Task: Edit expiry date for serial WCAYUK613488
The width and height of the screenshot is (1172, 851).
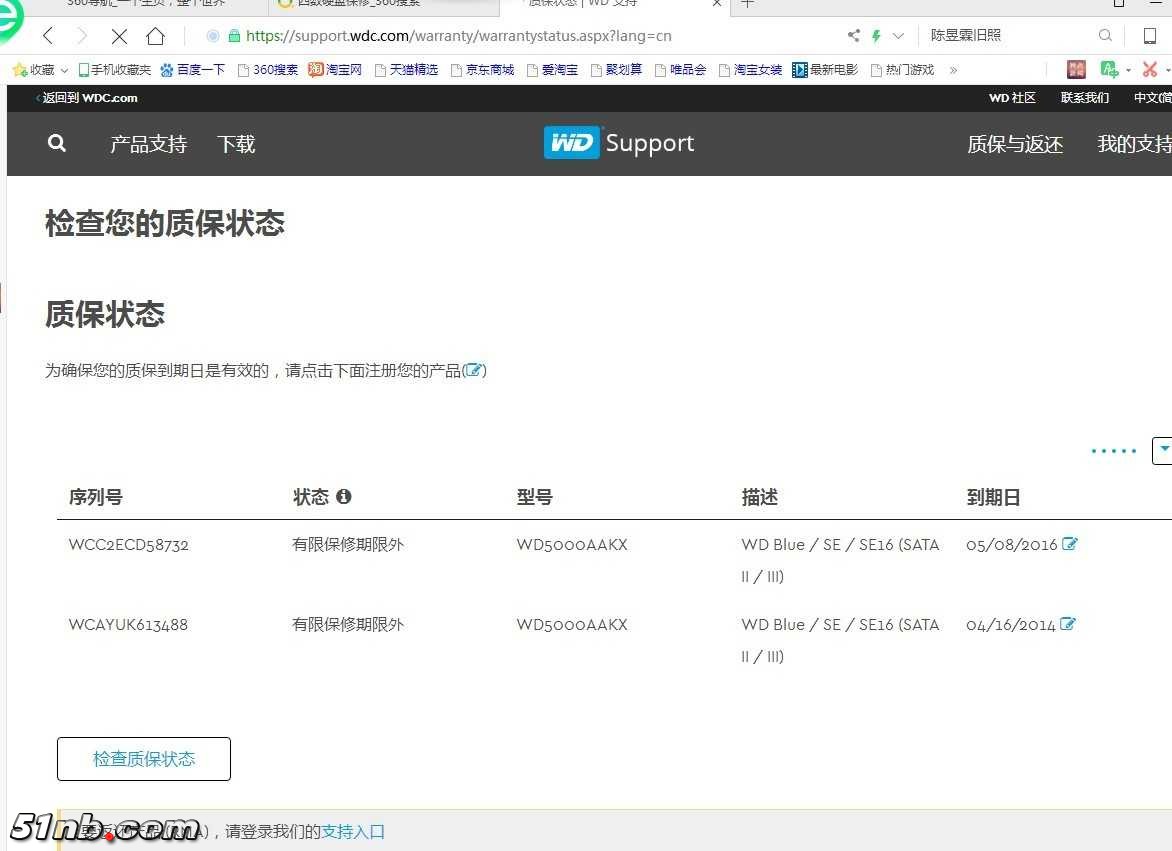Action: pyautogui.click(x=1068, y=624)
